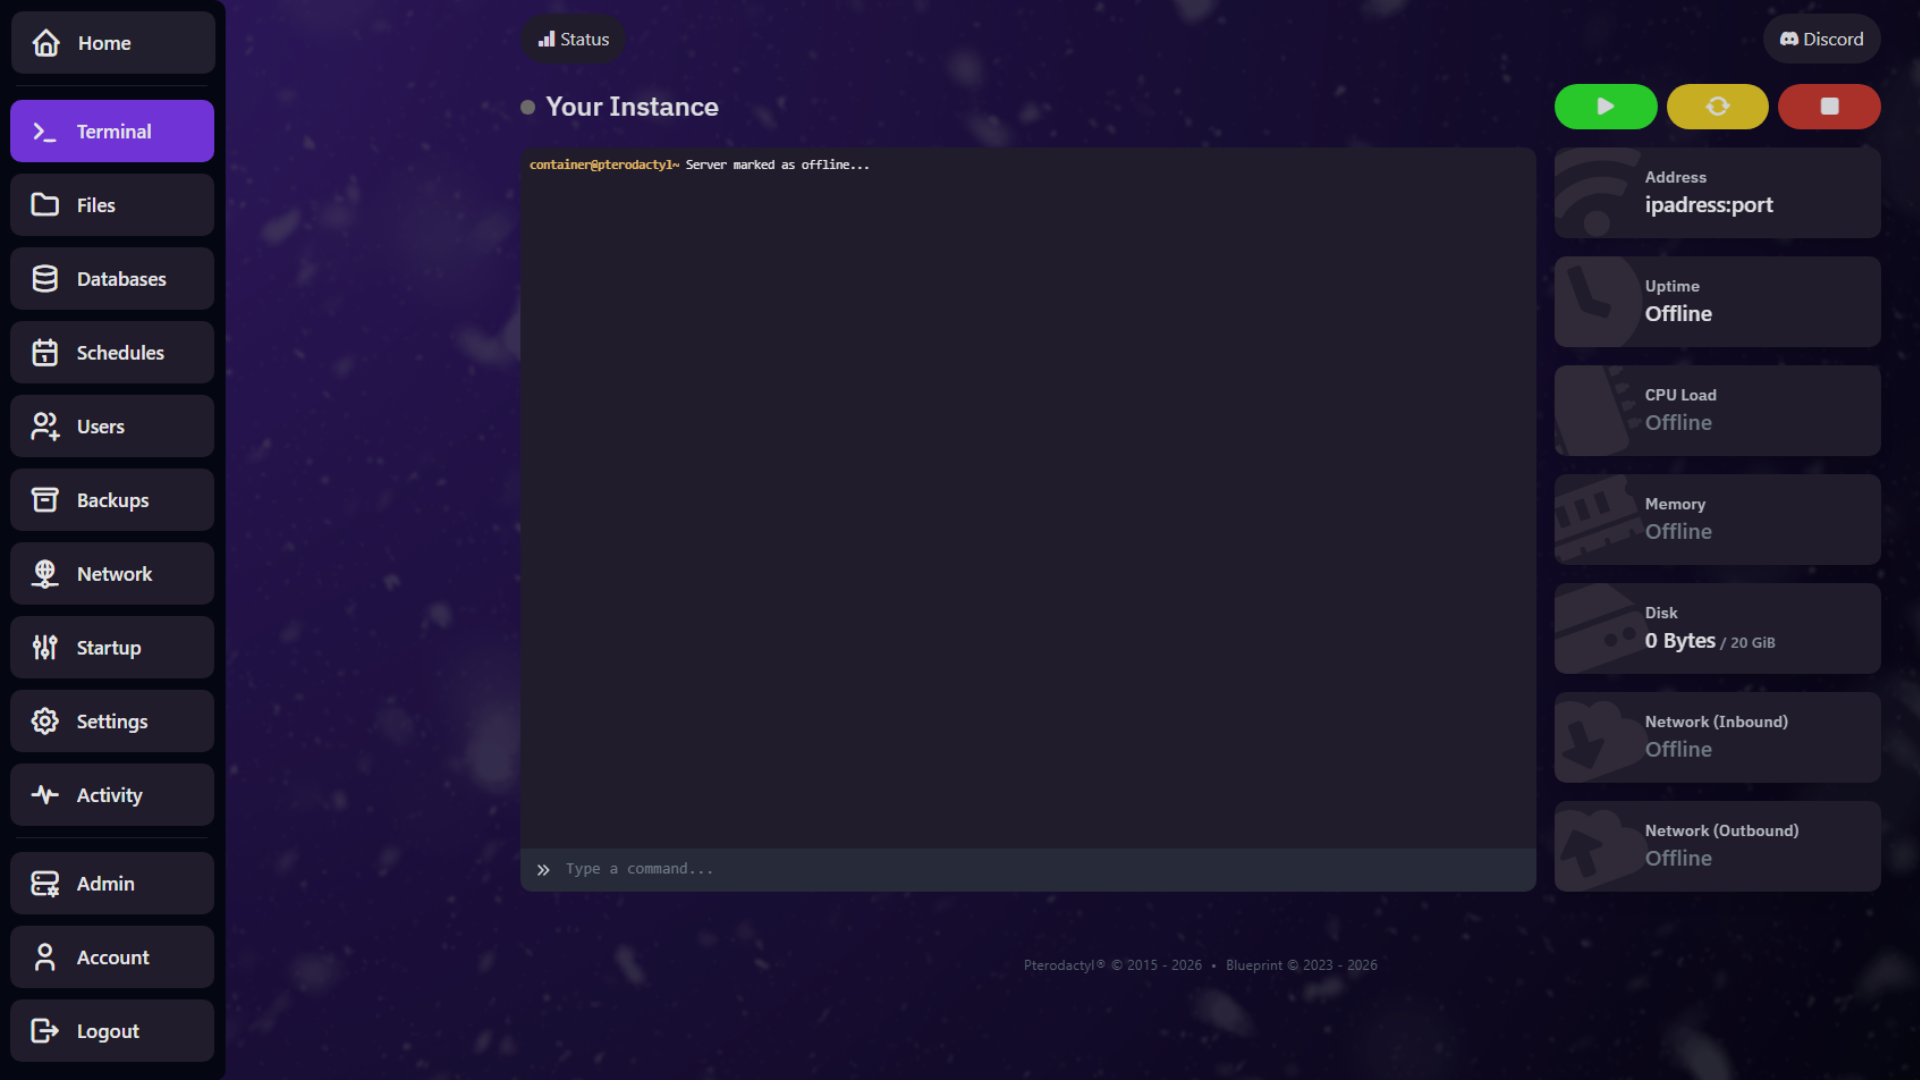Restart the server with yellow button

click(x=1717, y=106)
